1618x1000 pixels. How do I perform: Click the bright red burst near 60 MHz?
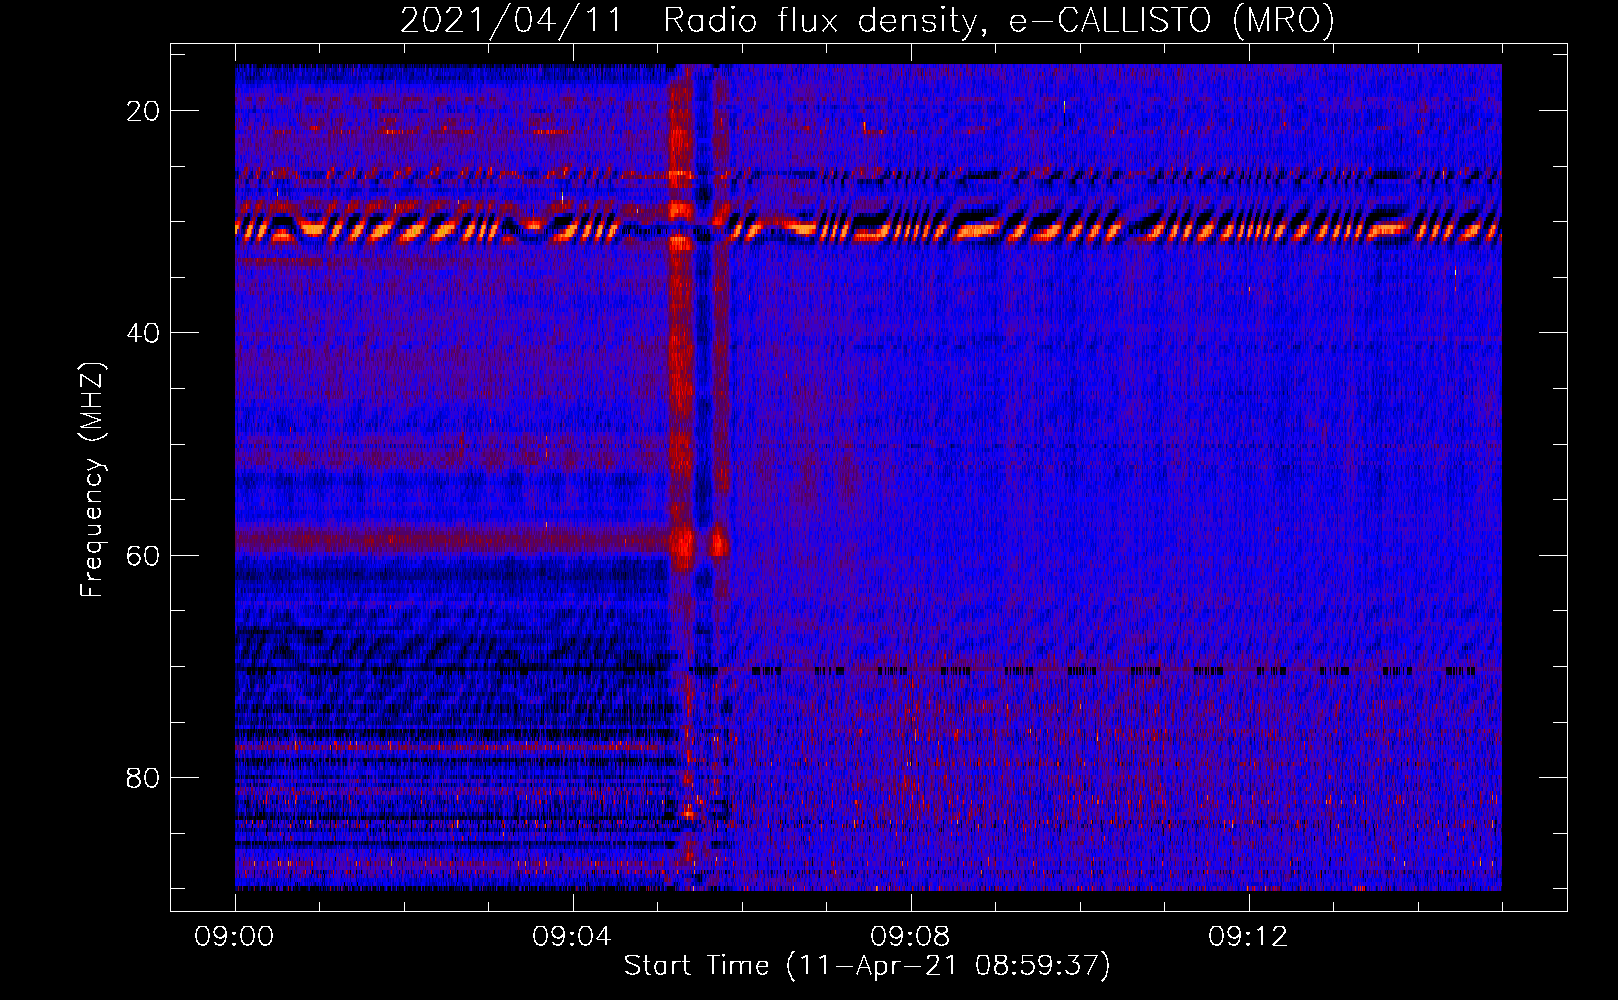point(684,544)
